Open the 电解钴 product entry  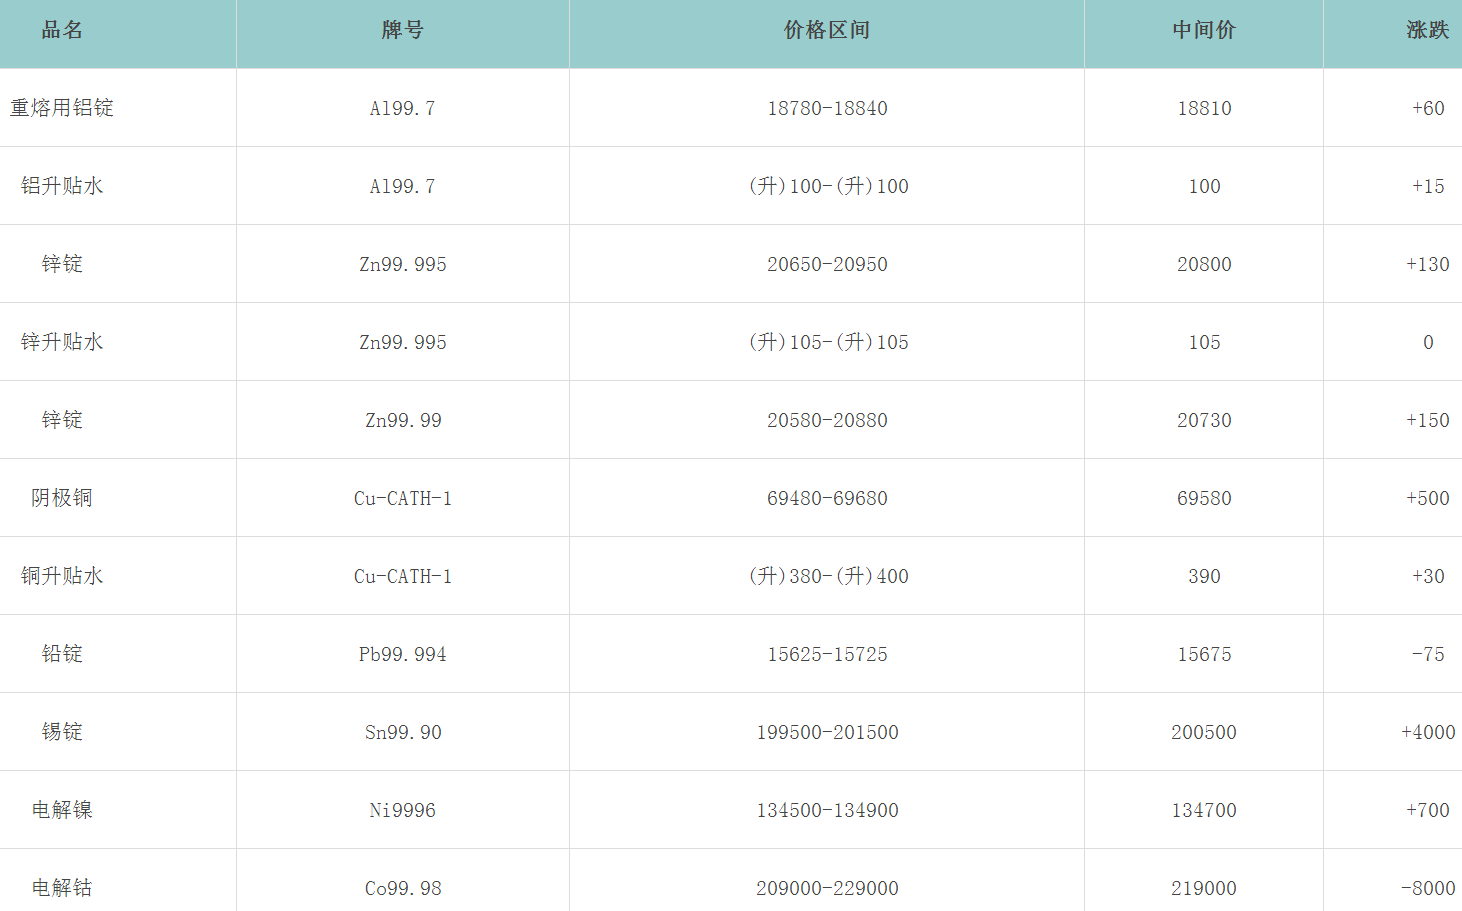click(x=62, y=888)
